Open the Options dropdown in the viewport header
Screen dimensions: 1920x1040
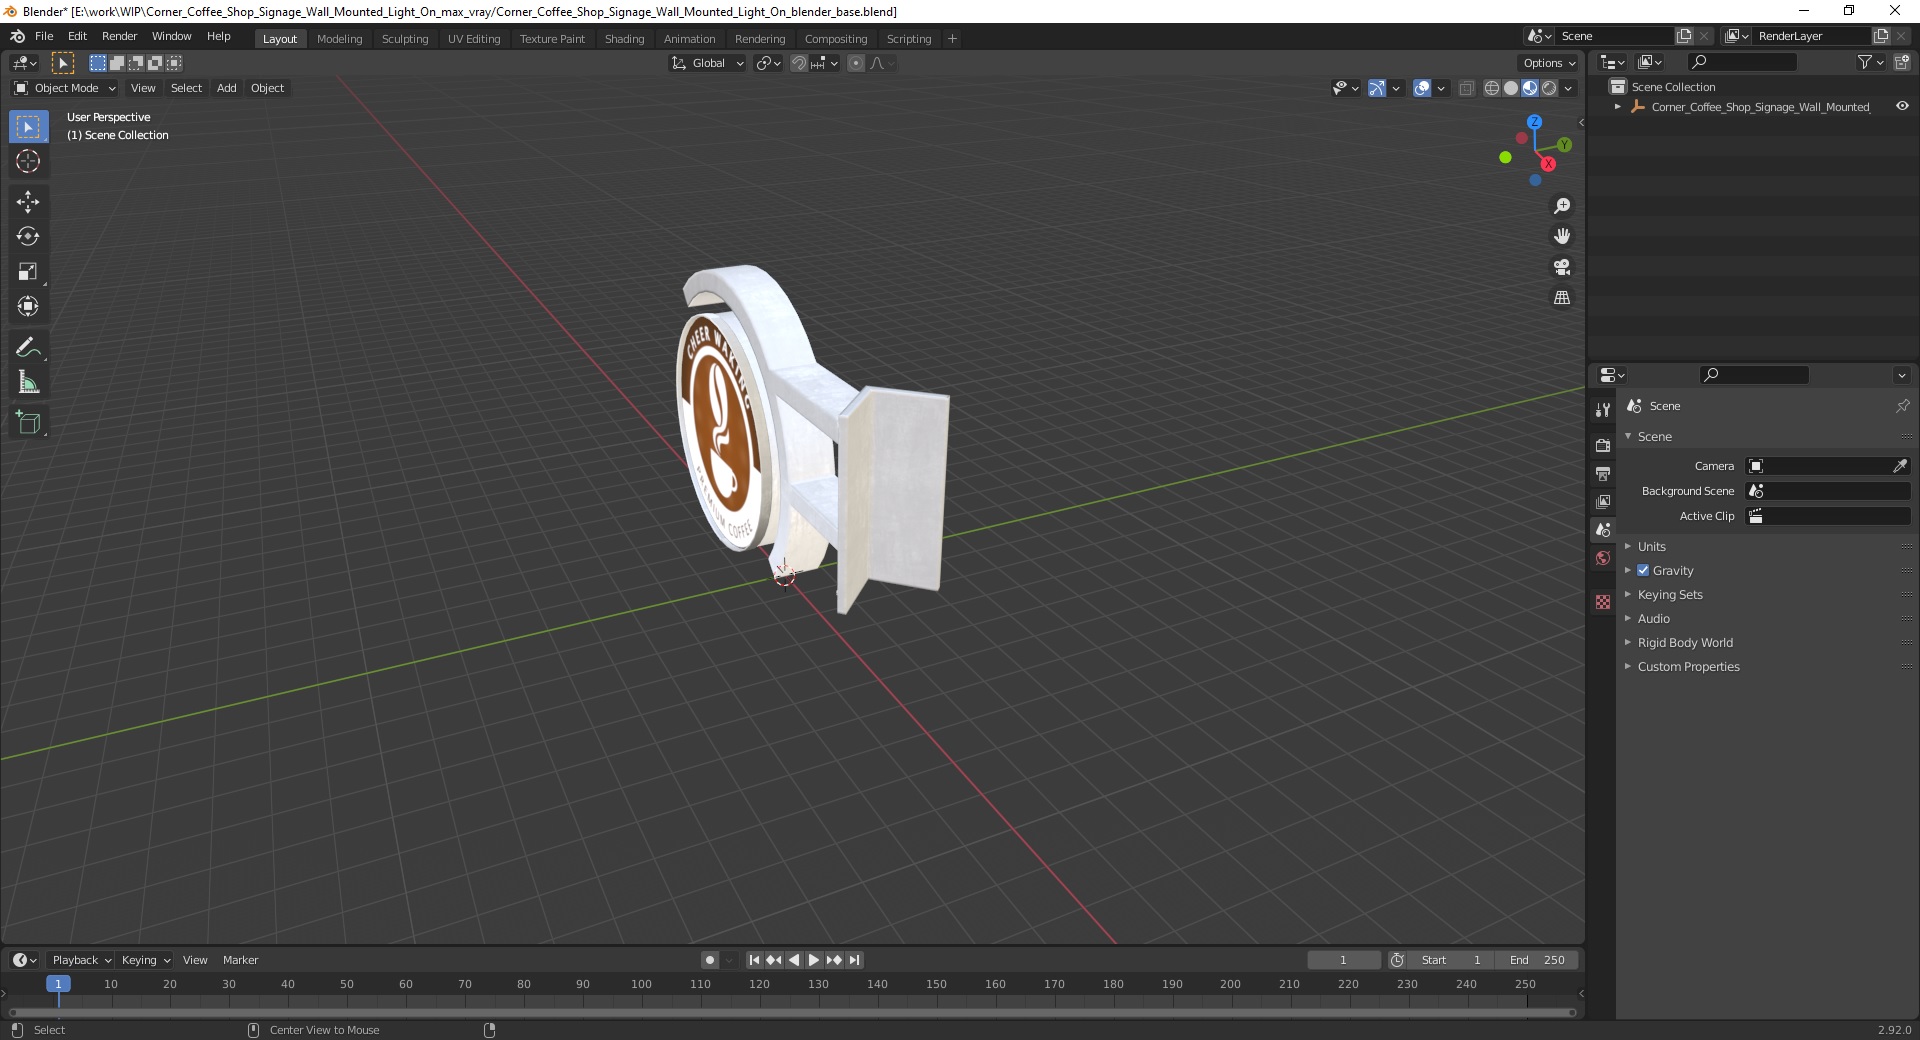click(x=1549, y=63)
